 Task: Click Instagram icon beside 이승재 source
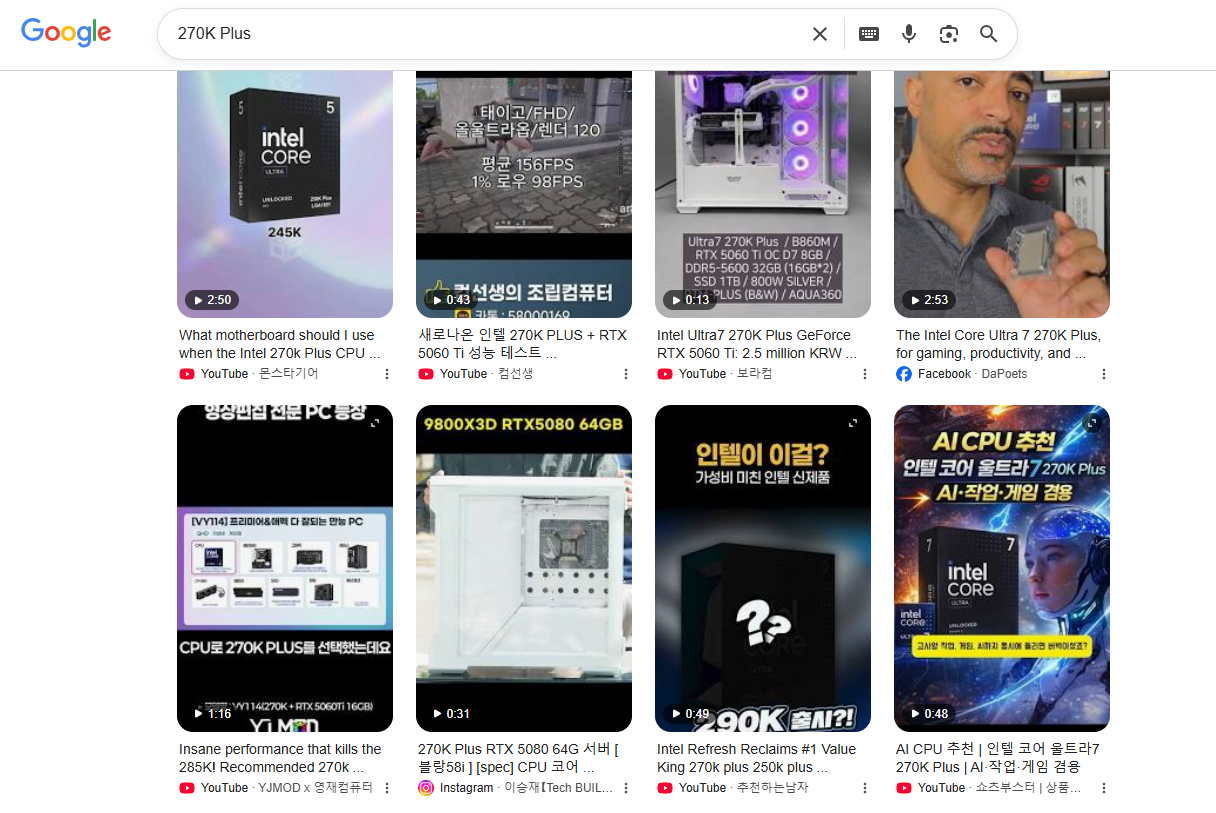(426, 788)
